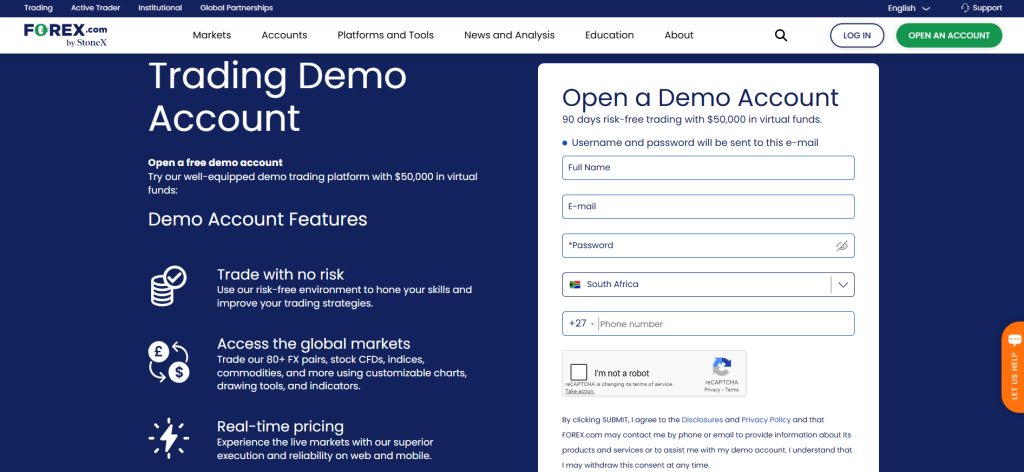
Task: Check the I'm not a robot checkbox
Action: pos(579,373)
